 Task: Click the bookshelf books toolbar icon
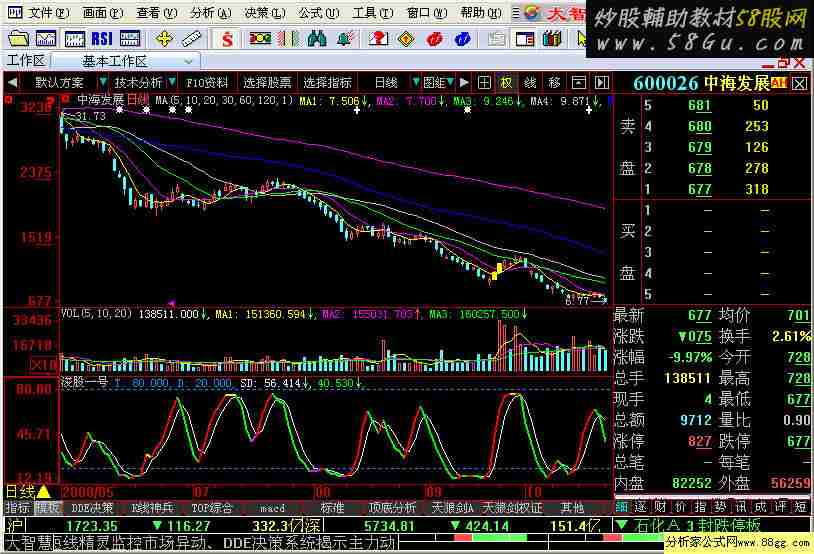click(x=552, y=38)
